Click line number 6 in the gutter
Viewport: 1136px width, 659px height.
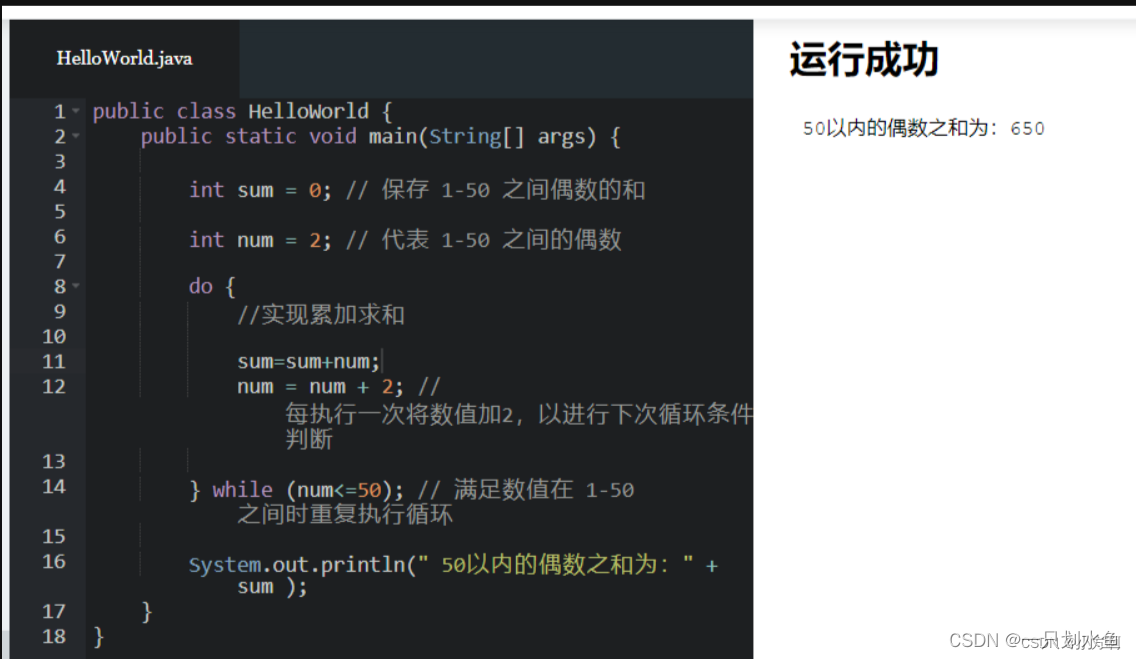click(59, 237)
